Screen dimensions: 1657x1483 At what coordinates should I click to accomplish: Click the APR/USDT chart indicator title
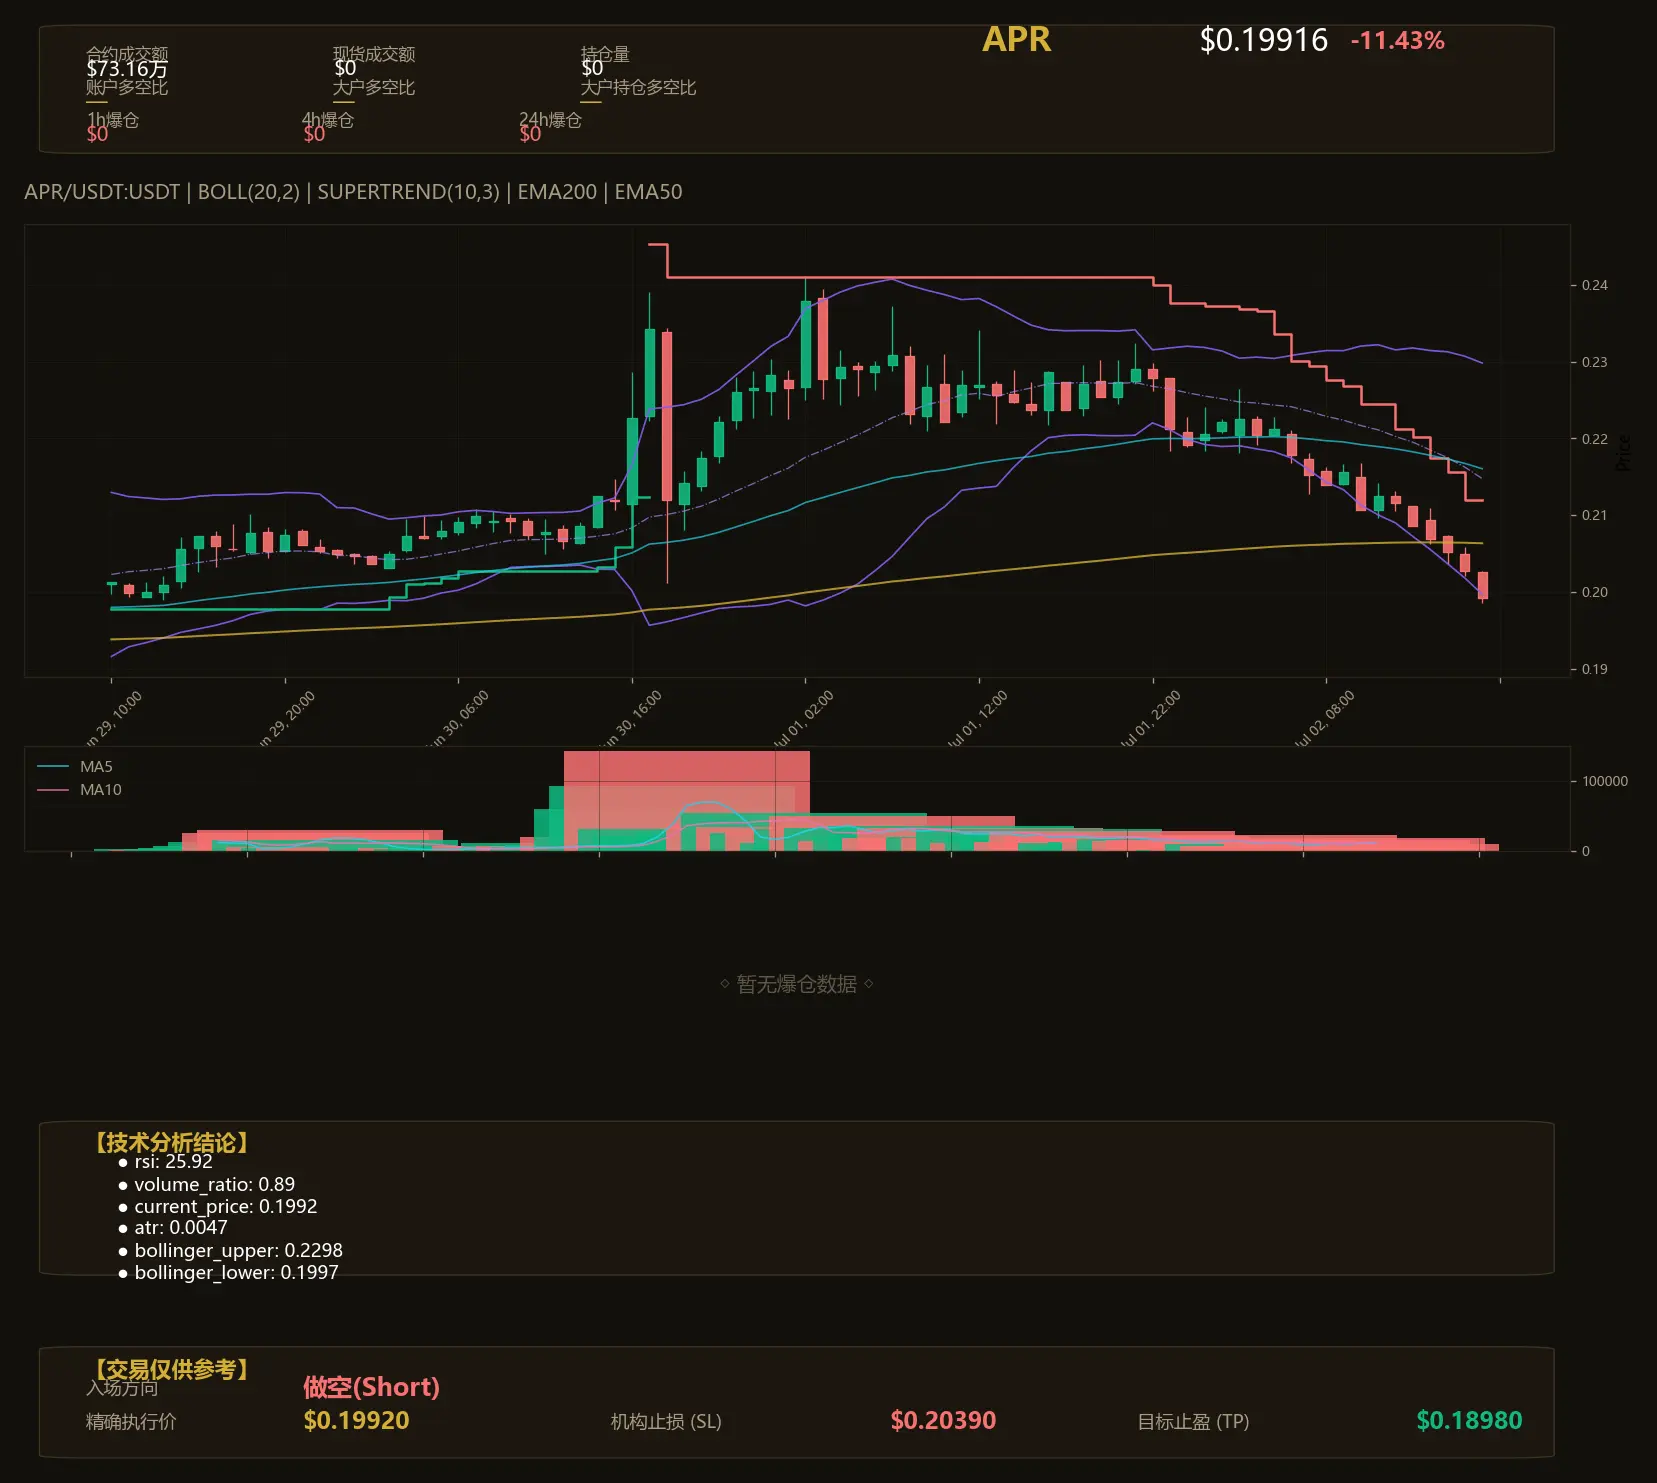click(353, 192)
